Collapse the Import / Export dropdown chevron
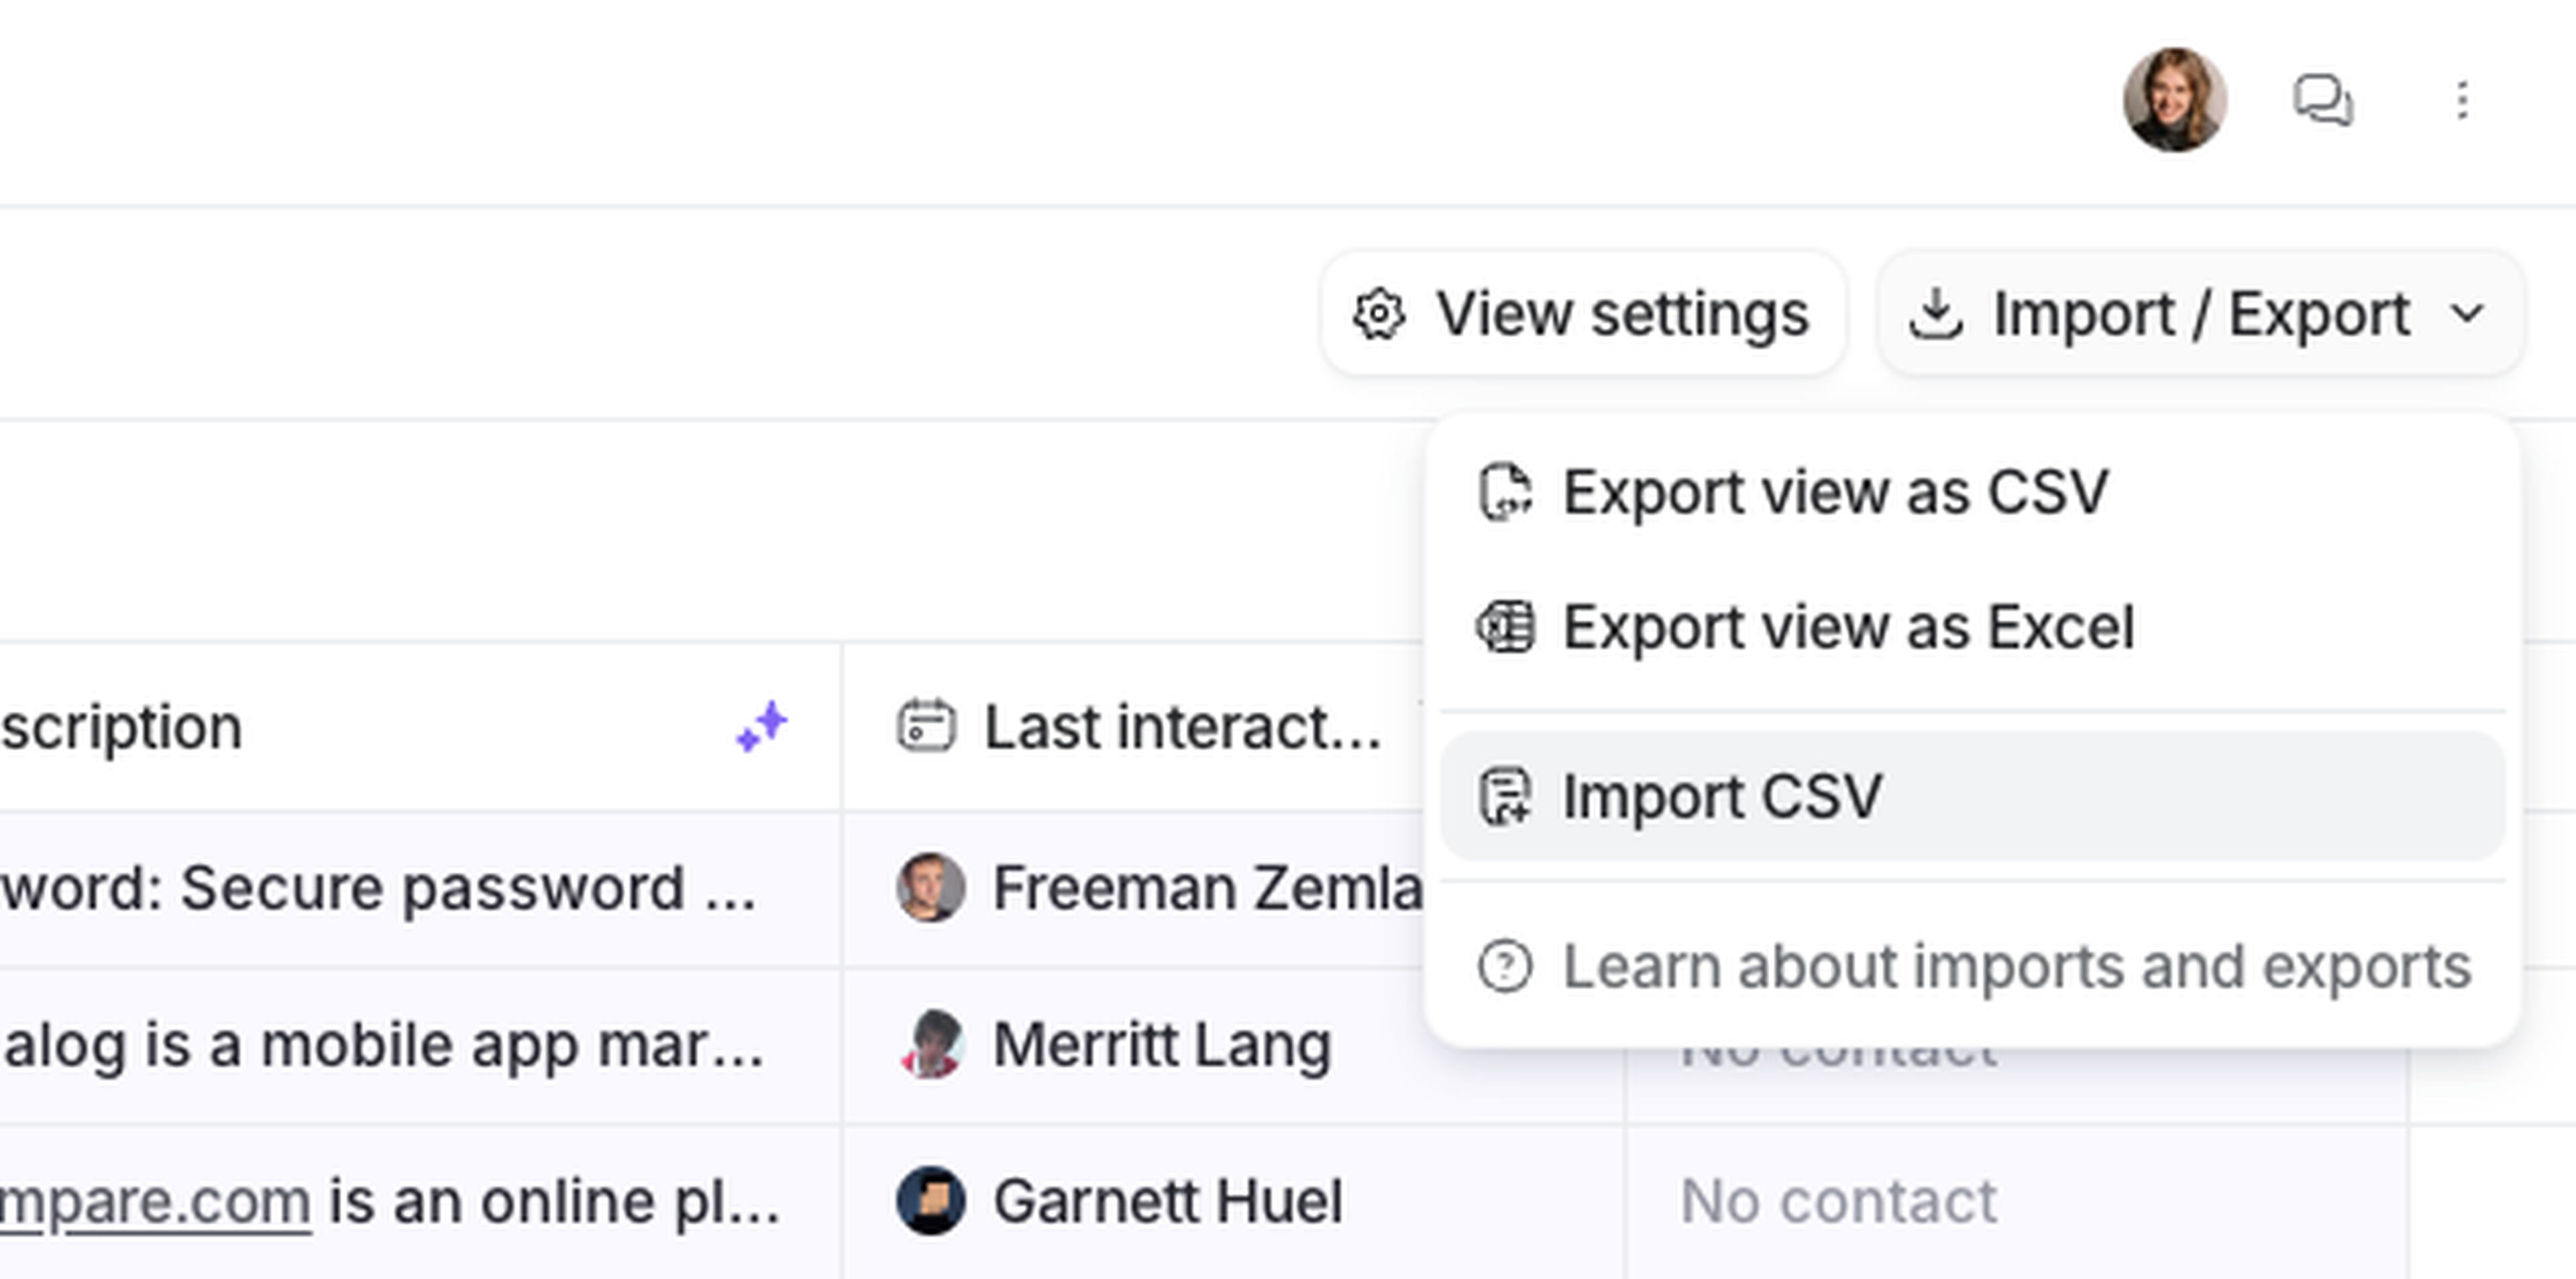This screenshot has height=1279, width=2576. pos(2468,314)
